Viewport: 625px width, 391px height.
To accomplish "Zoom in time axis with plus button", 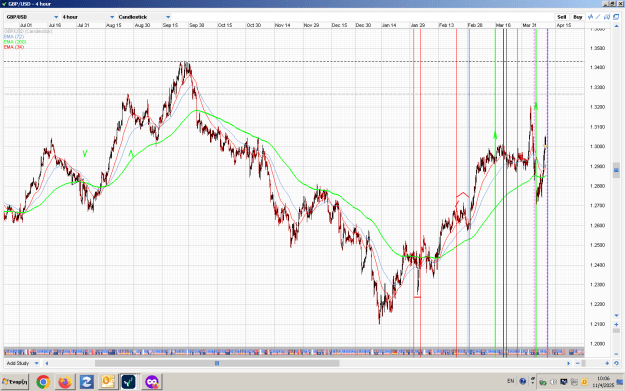I will pos(607,363).
